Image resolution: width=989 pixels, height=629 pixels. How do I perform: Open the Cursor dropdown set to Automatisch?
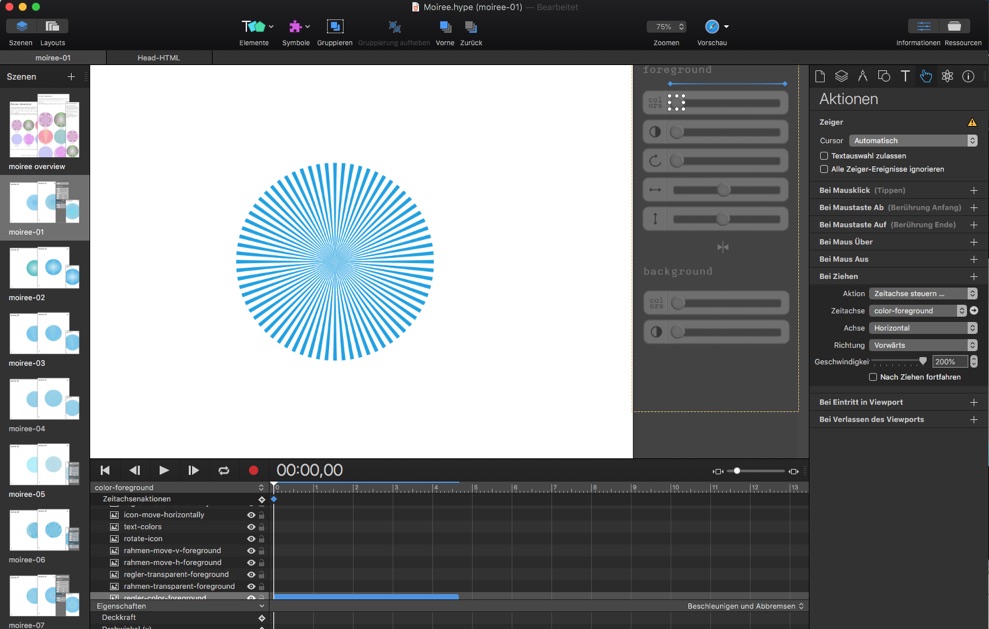pyautogui.click(x=912, y=141)
